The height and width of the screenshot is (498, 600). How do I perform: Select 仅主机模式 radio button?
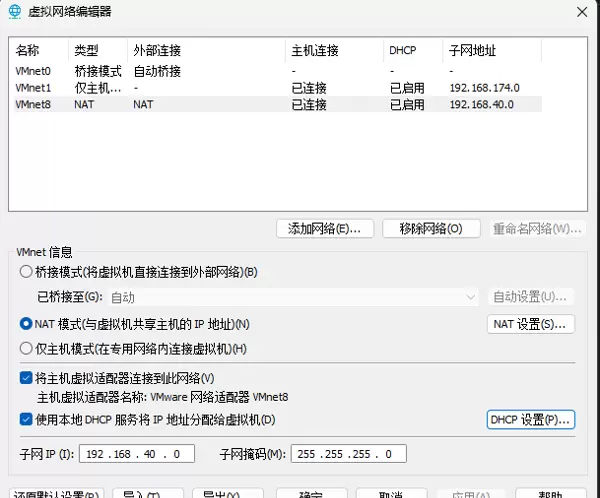pyautogui.click(x=26, y=349)
